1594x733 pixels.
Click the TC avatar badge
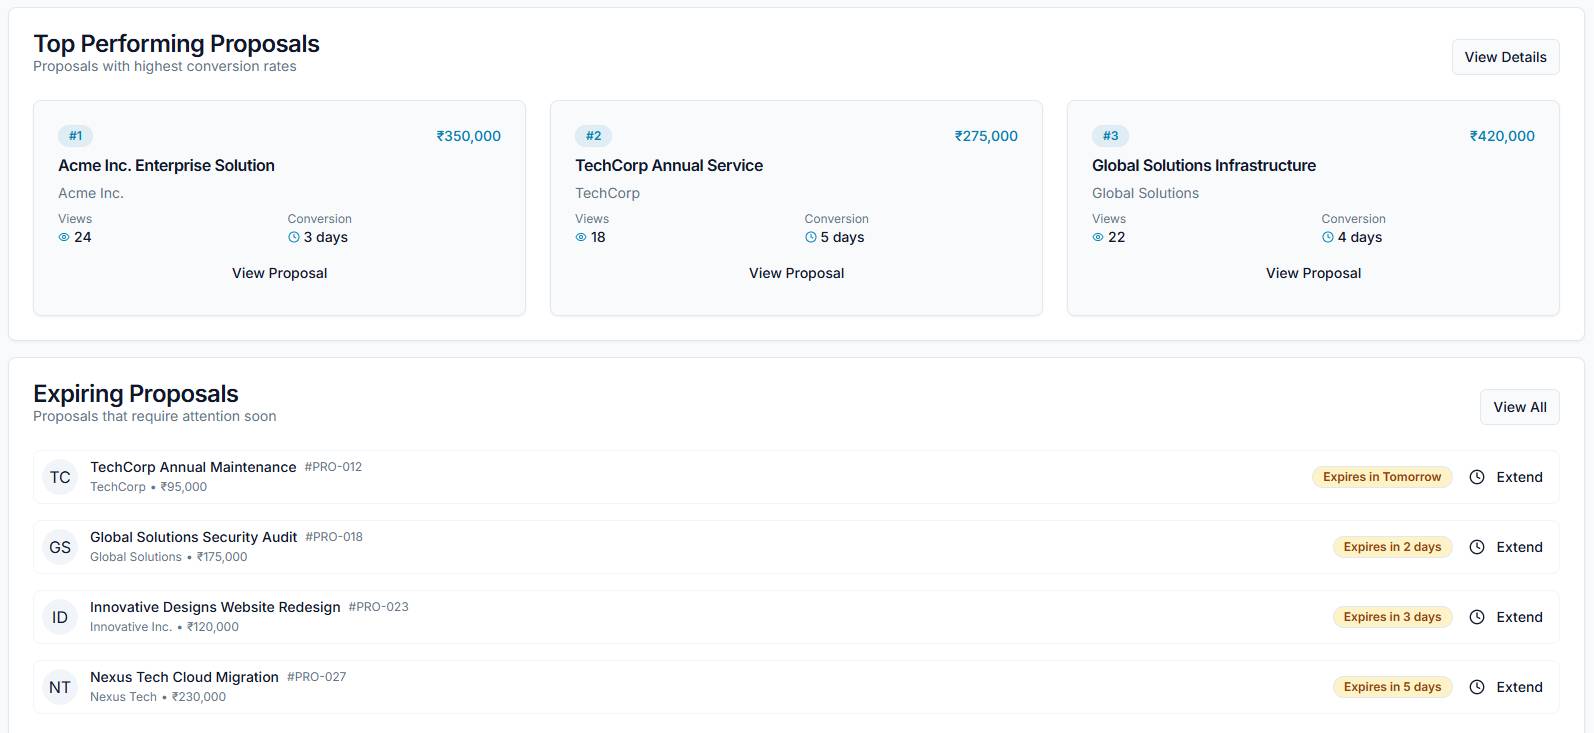point(60,477)
